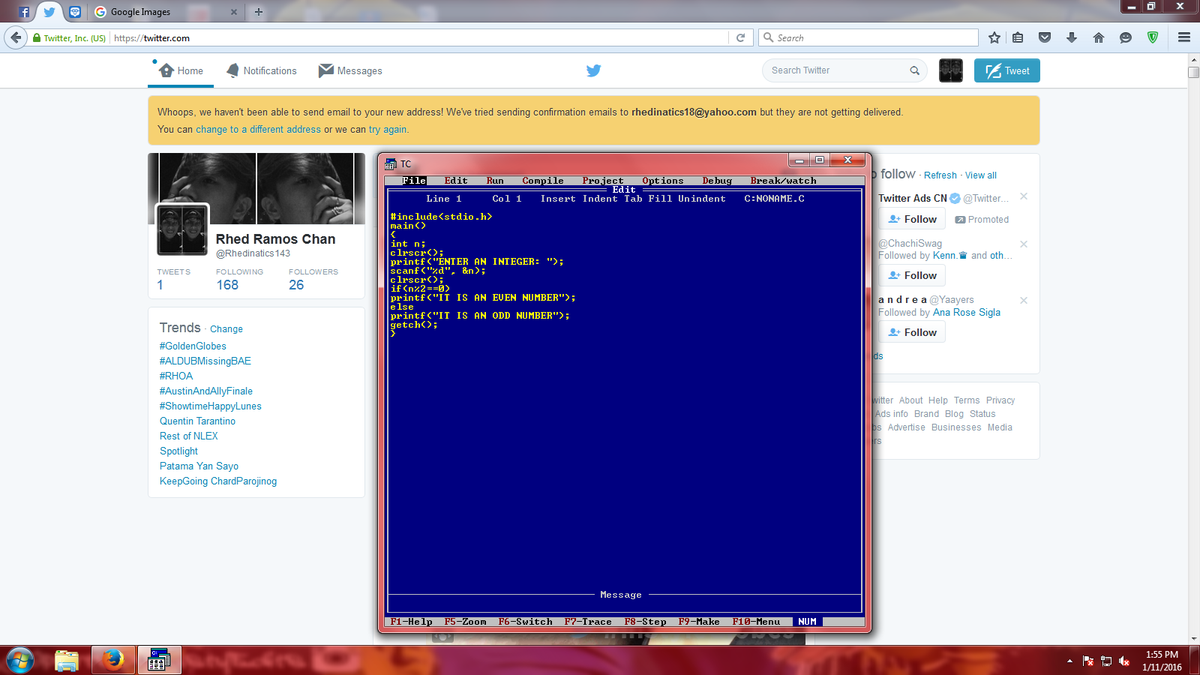The image size is (1200, 675).
Task: Open Twitter Messages
Action: (350, 71)
